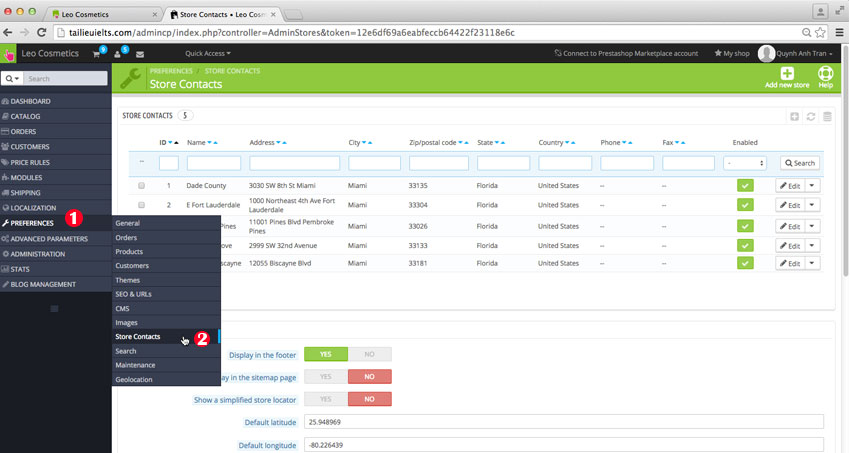
Task: Sort by Name ascending arrow
Action: pos(214,143)
